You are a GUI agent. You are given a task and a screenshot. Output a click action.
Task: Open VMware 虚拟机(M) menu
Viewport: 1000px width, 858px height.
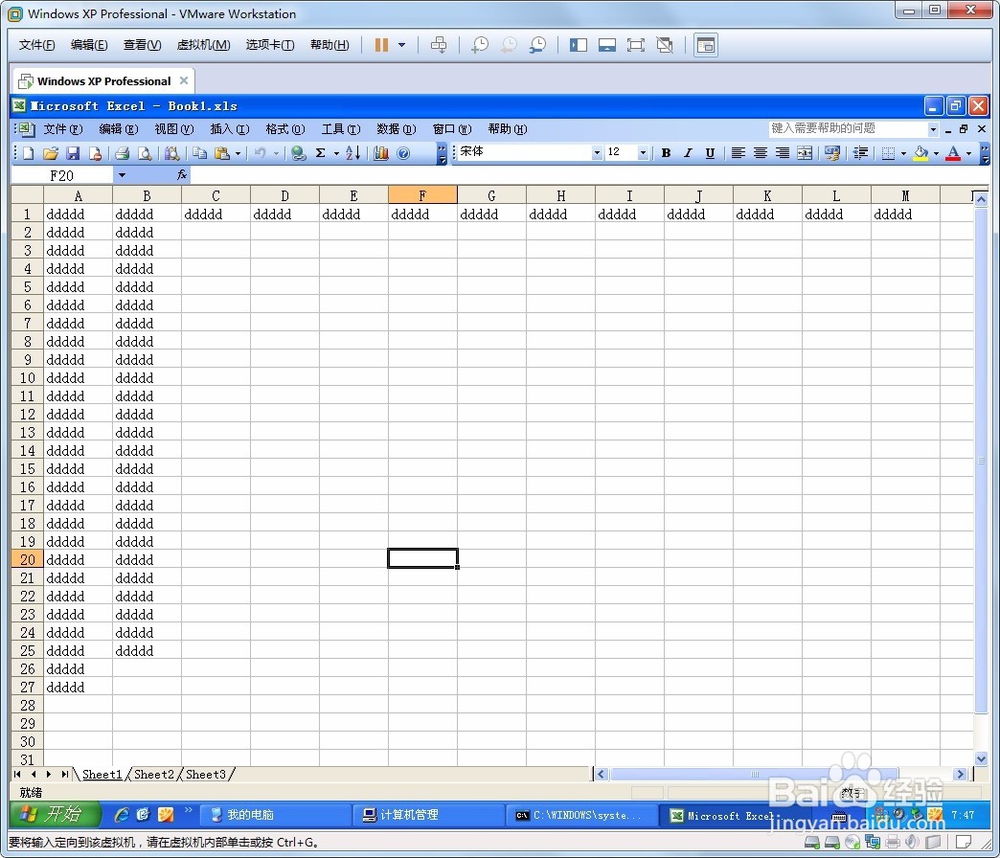[x=203, y=45]
